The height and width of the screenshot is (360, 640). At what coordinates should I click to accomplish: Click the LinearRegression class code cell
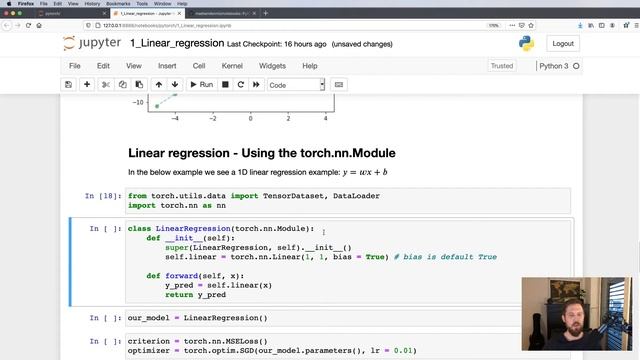(347, 262)
